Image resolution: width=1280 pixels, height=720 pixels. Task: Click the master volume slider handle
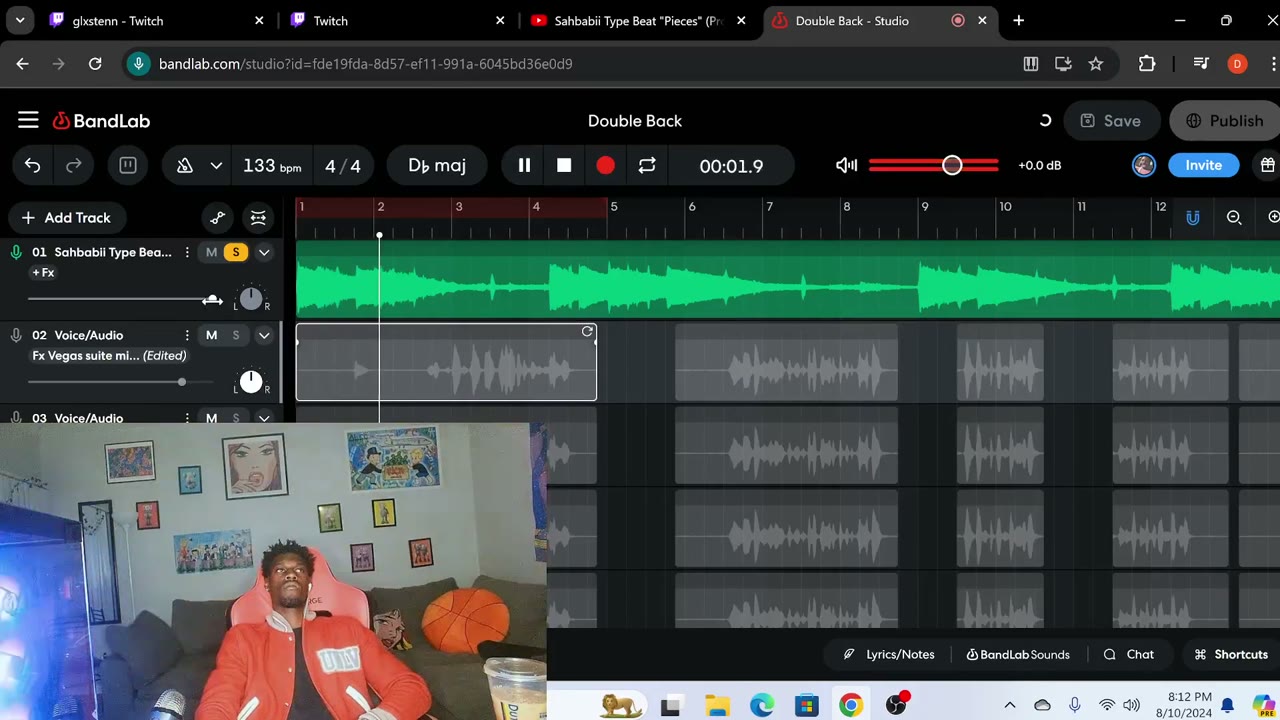(952, 166)
